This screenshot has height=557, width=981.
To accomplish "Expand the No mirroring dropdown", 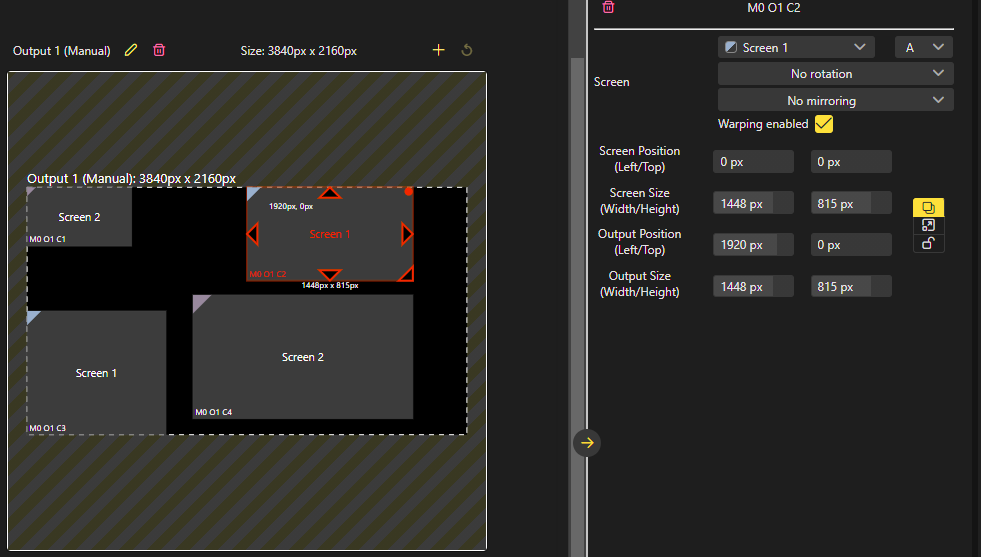I will 835,100.
